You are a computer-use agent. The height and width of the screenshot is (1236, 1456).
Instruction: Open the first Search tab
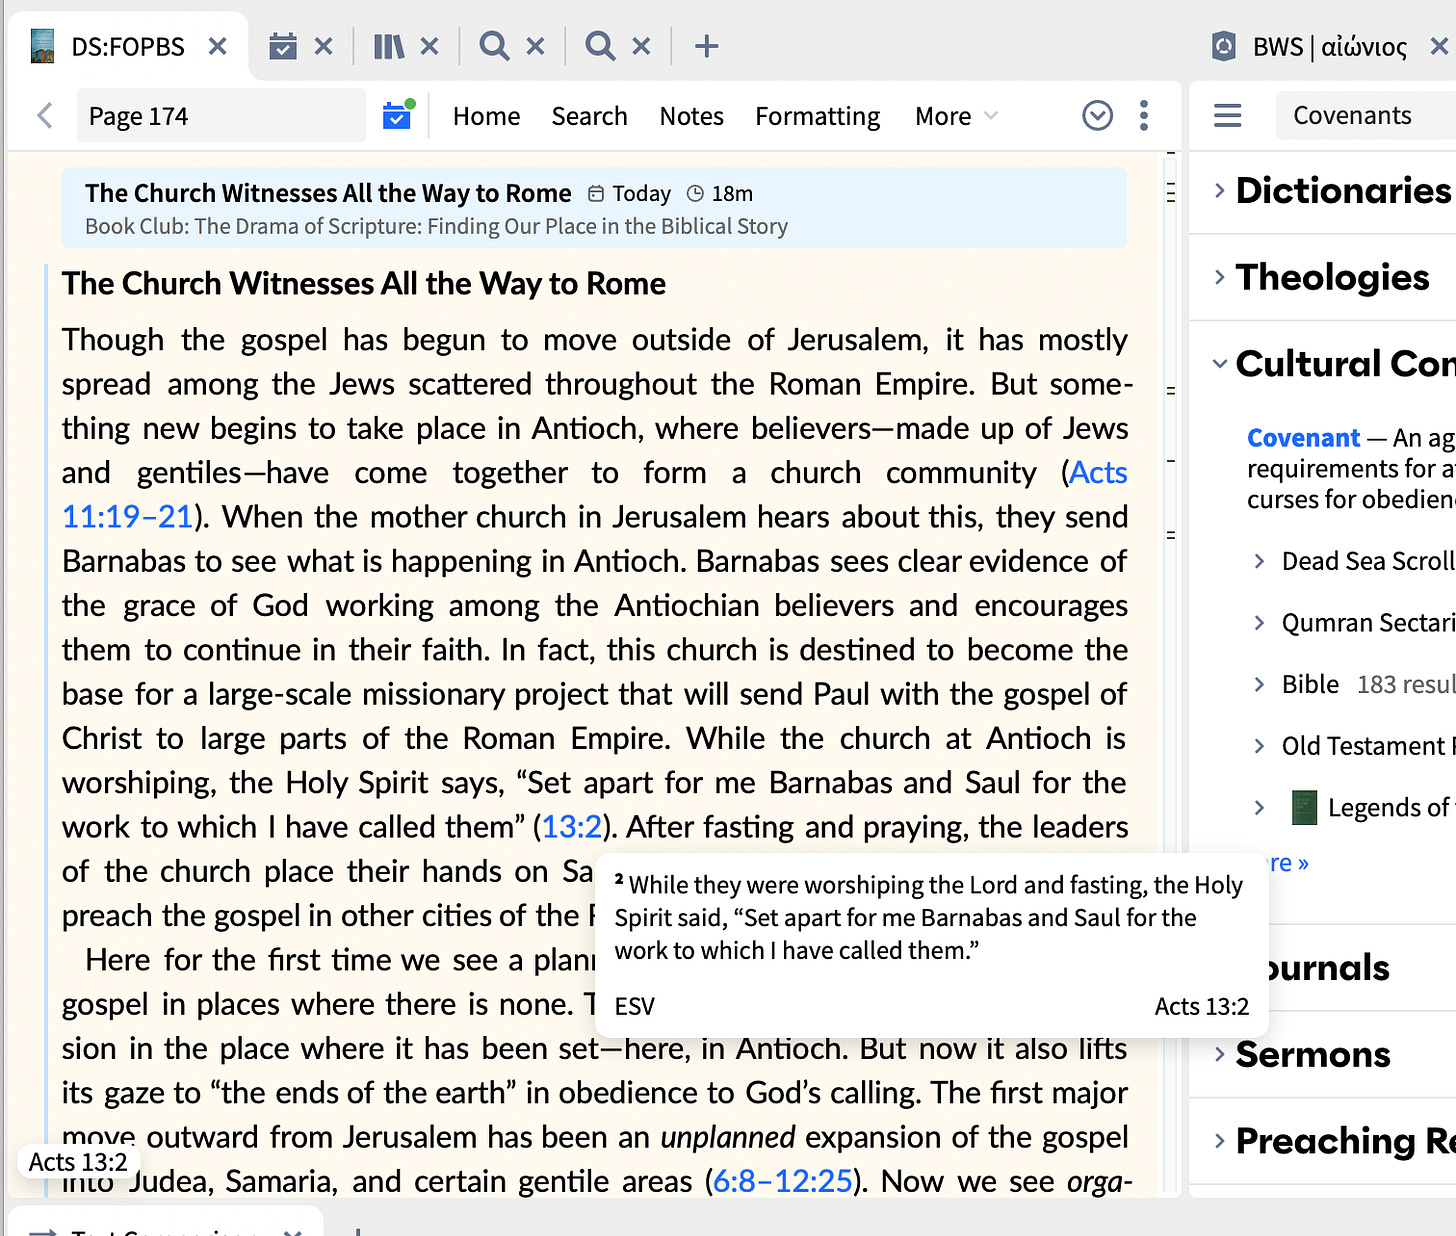click(x=494, y=46)
